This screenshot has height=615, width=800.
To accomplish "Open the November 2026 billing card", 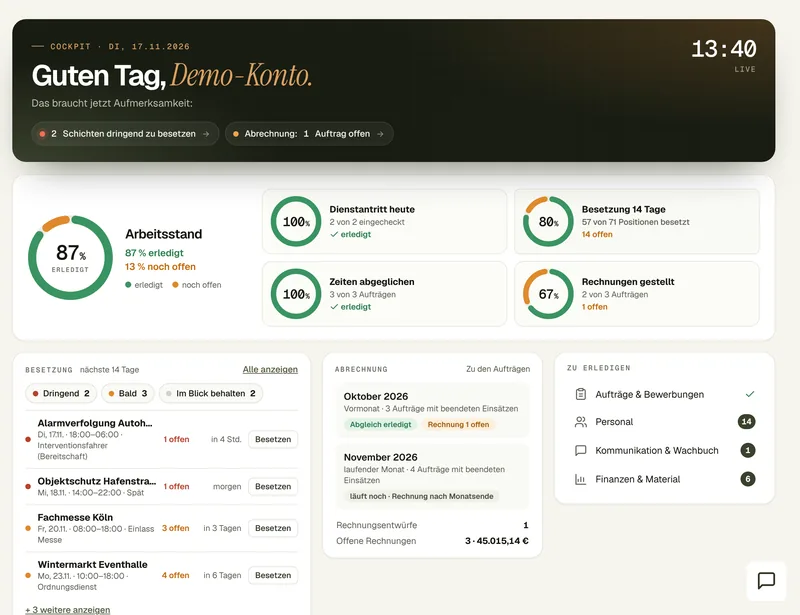I will 432,477.
